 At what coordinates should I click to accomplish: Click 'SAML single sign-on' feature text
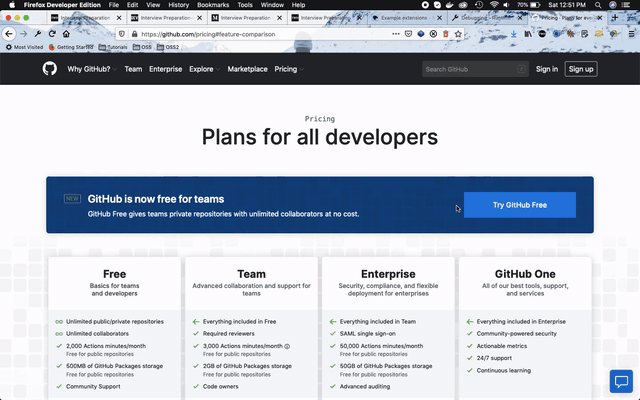coord(368,333)
